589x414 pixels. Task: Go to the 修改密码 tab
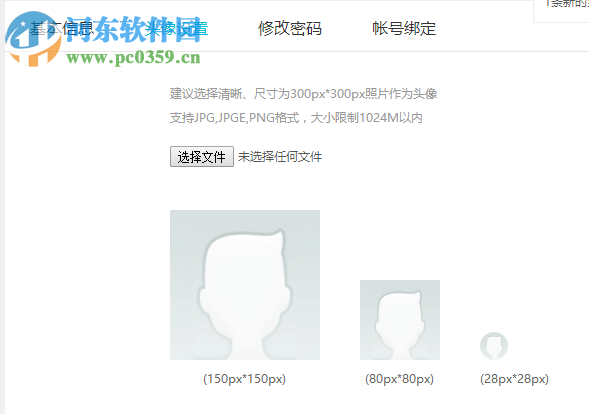pyautogui.click(x=290, y=28)
